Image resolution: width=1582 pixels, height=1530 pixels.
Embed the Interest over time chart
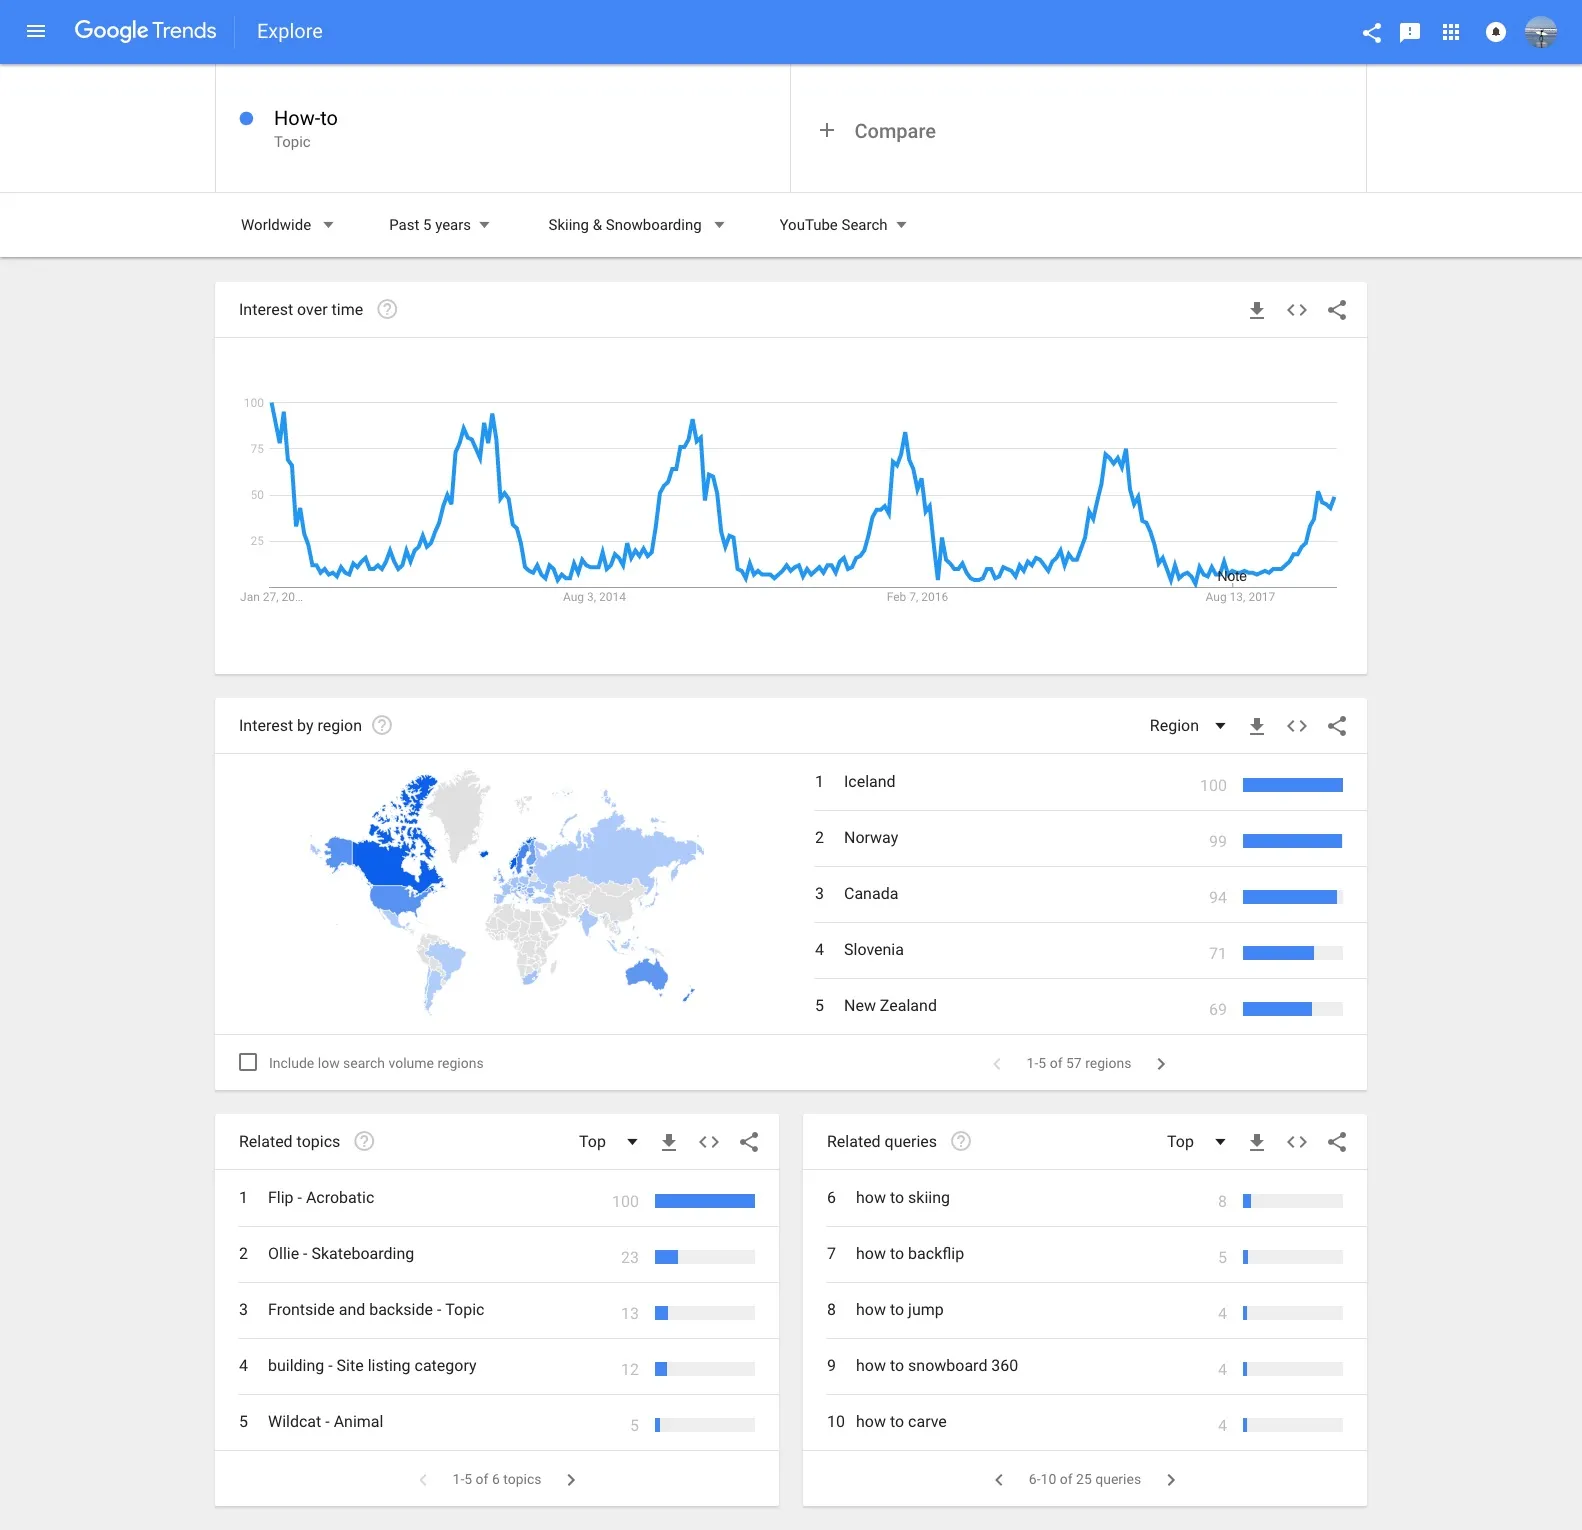[1297, 310]
